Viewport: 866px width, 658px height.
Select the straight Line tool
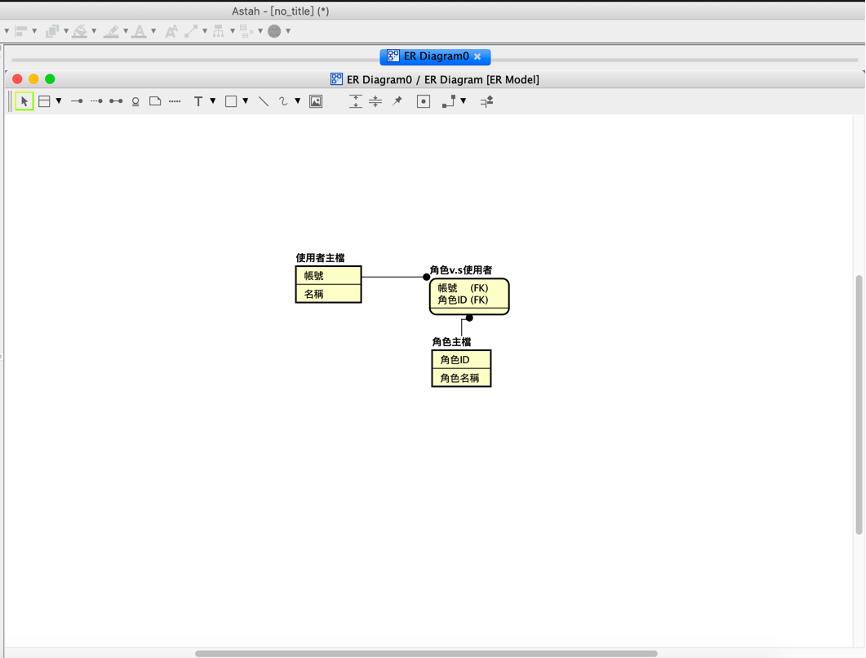(263, 101)
